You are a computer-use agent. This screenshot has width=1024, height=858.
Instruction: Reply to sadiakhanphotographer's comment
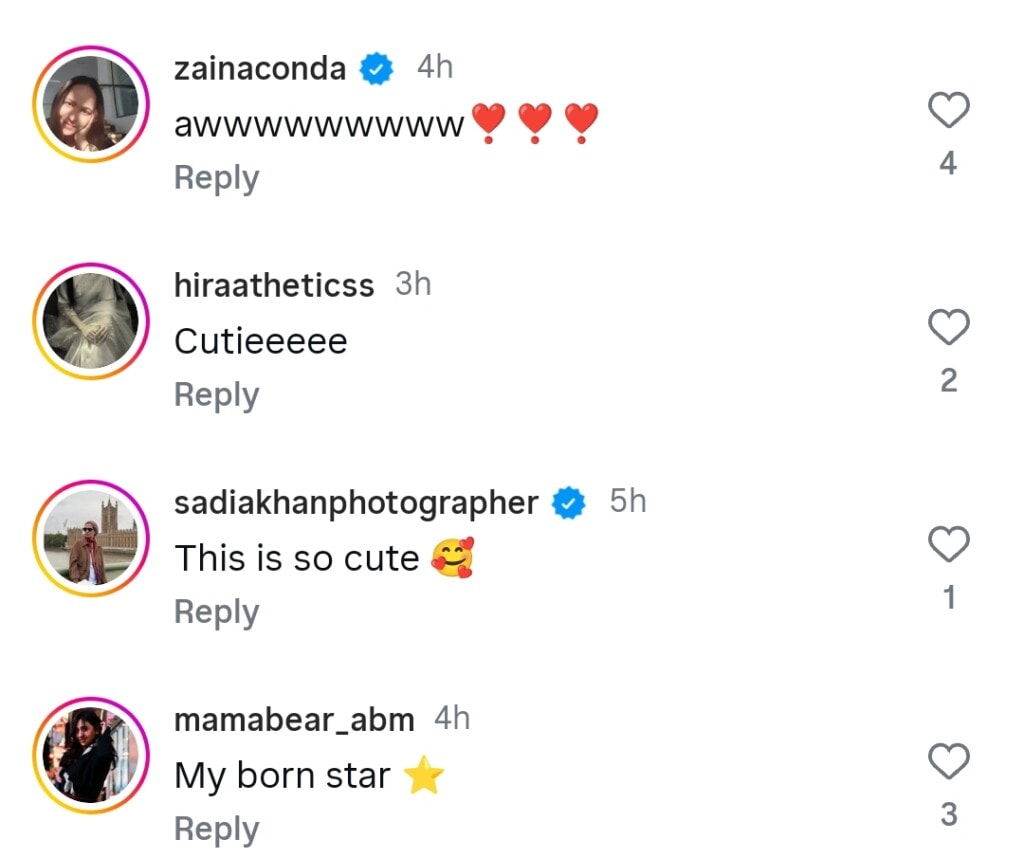point(216,611)
